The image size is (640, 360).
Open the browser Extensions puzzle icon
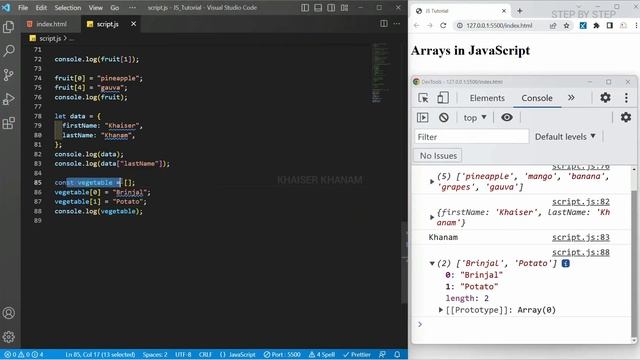[596, 25]
